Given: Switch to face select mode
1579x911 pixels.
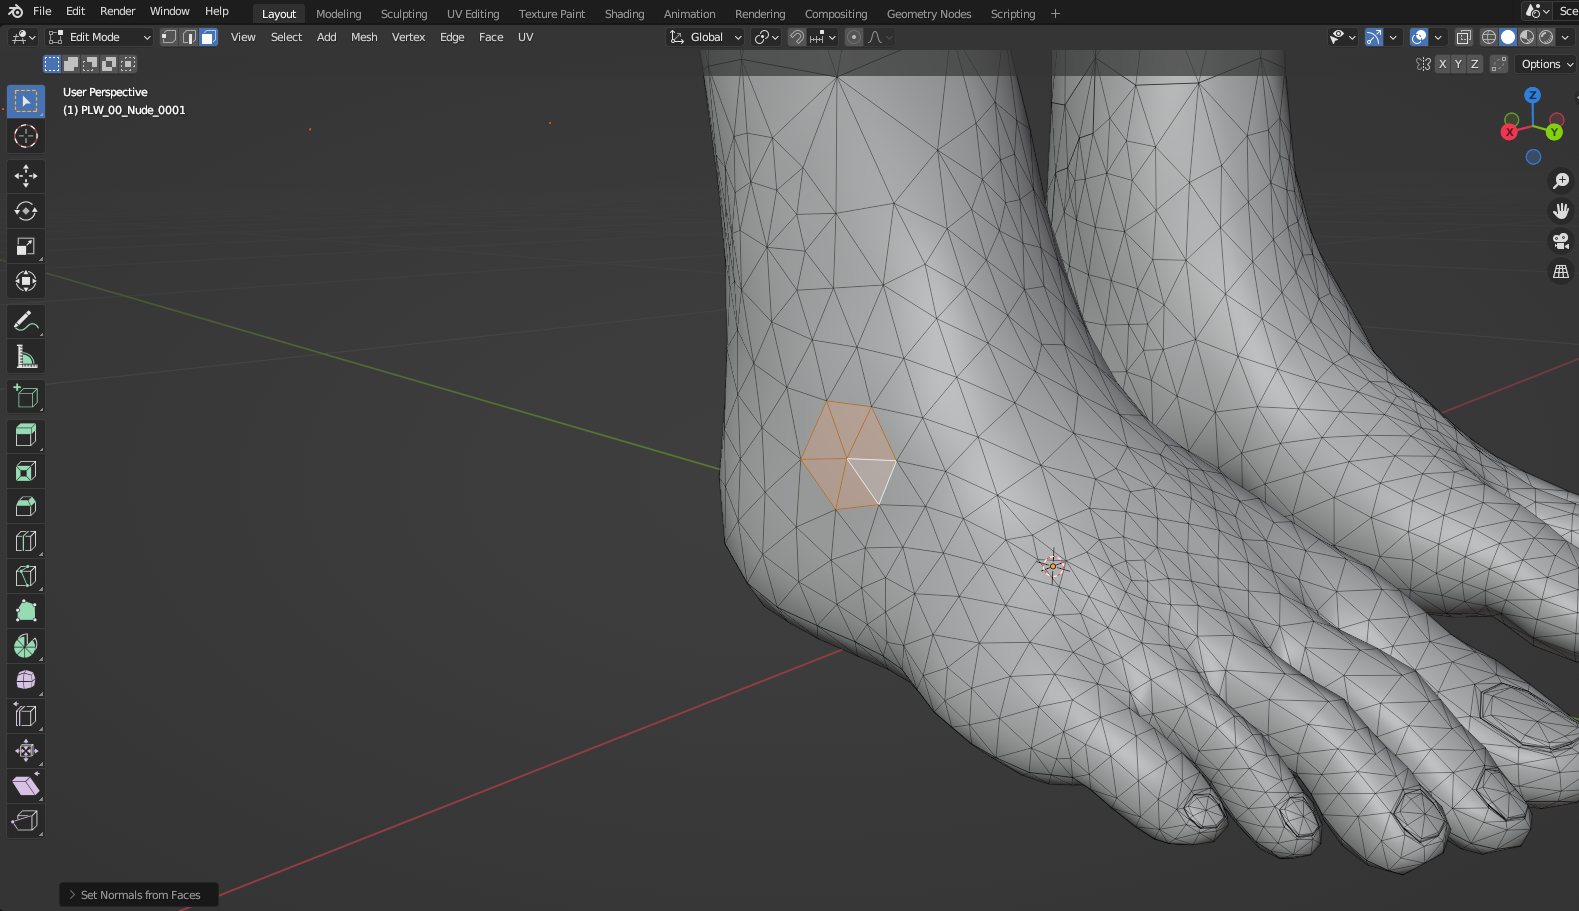Looking at the screenshot, I should [208, 37].
